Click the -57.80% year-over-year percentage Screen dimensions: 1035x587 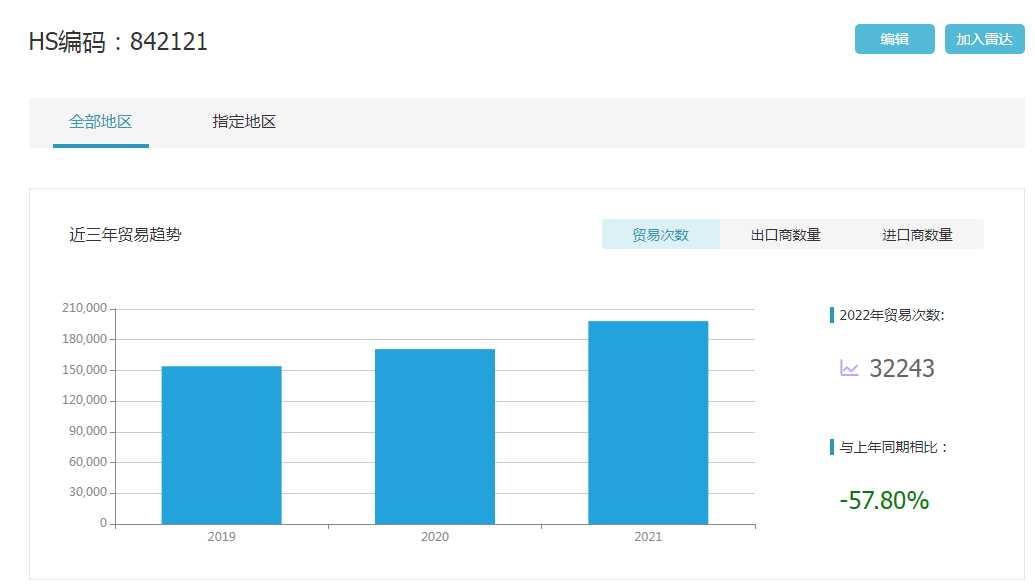pyautogui.click(x=884, y=500)
